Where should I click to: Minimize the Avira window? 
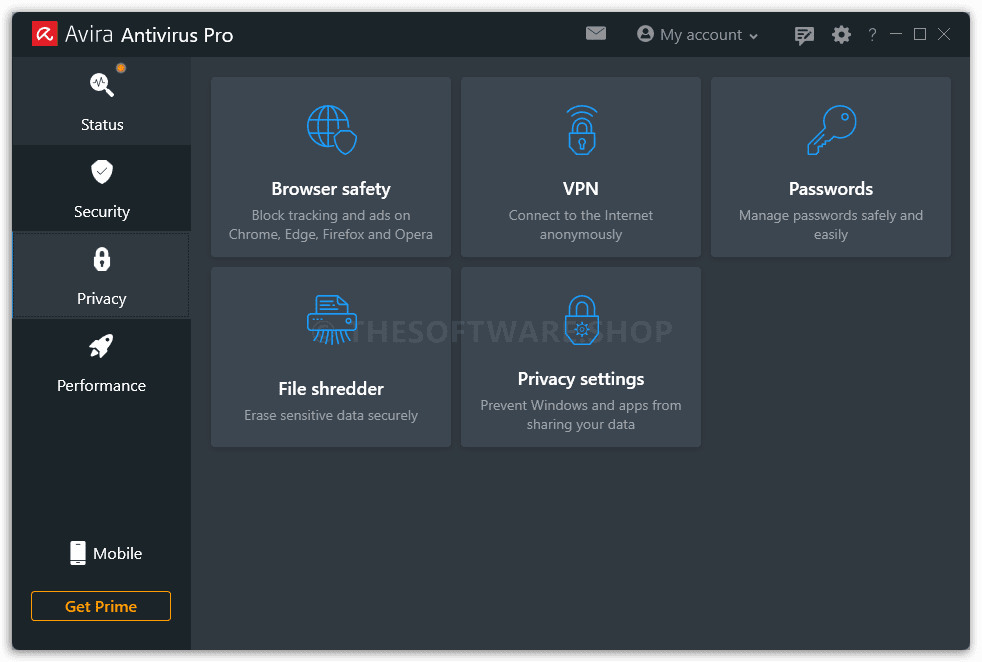pyautogui.click(x=896, y=34)
